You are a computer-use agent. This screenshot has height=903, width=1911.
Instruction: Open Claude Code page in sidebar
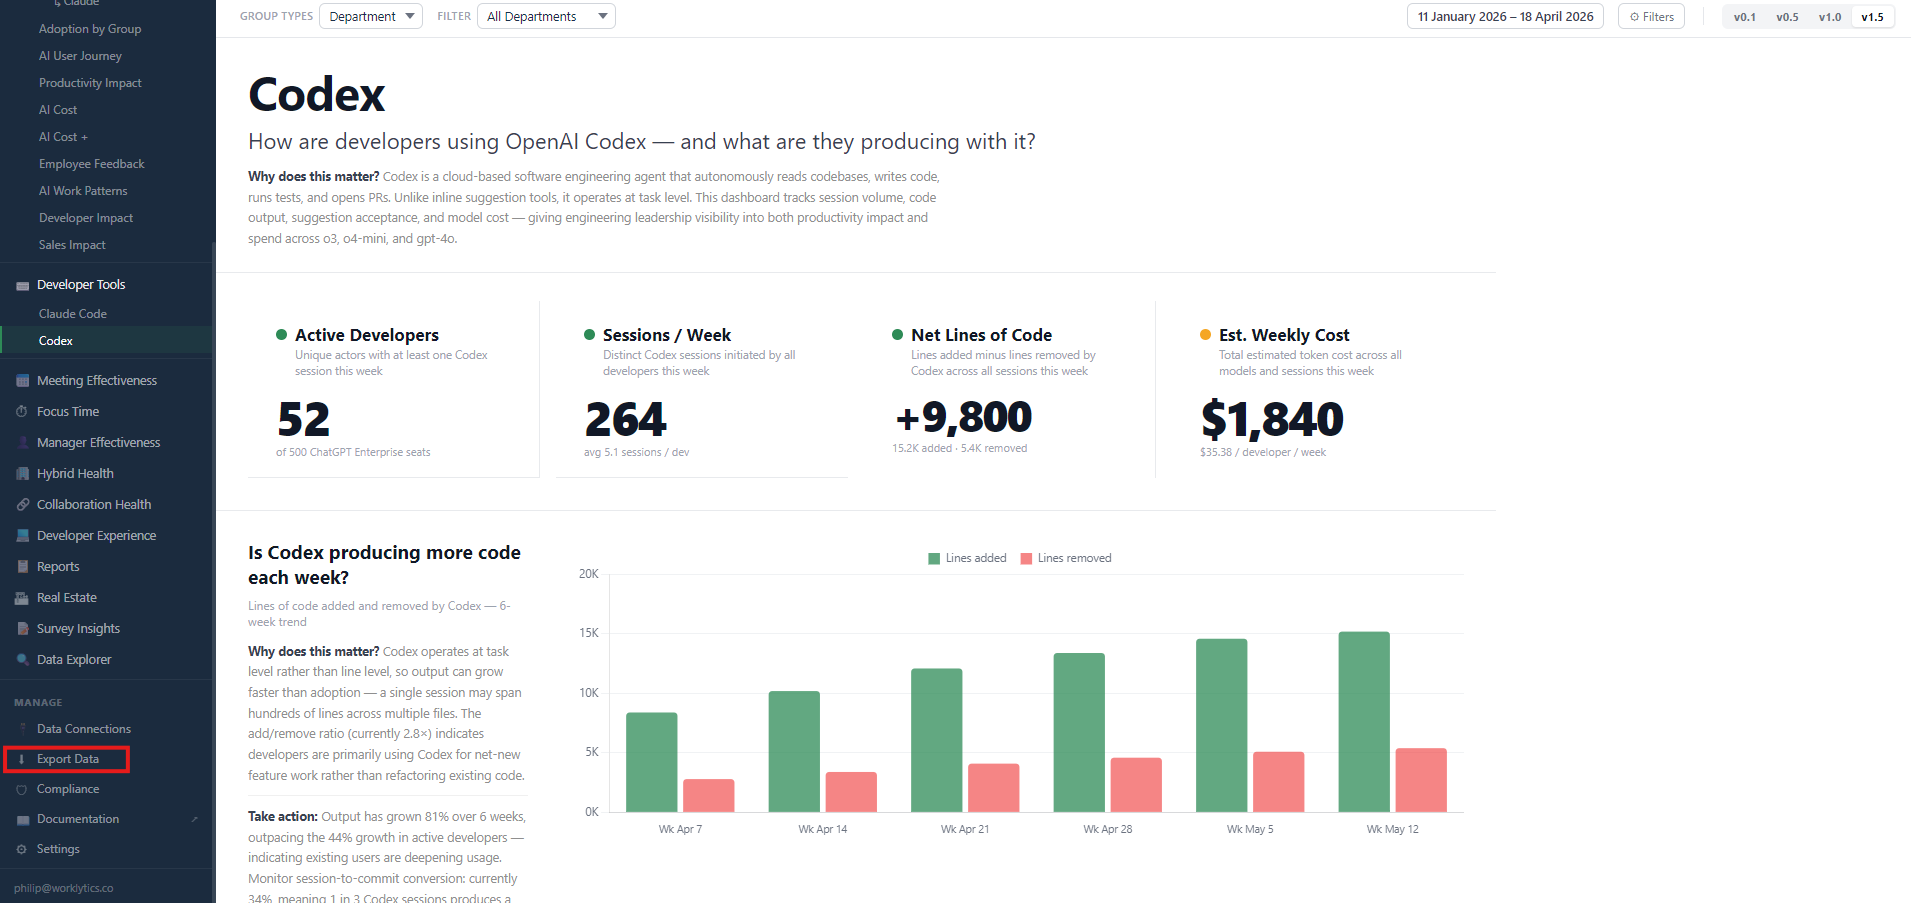[73, 314]
